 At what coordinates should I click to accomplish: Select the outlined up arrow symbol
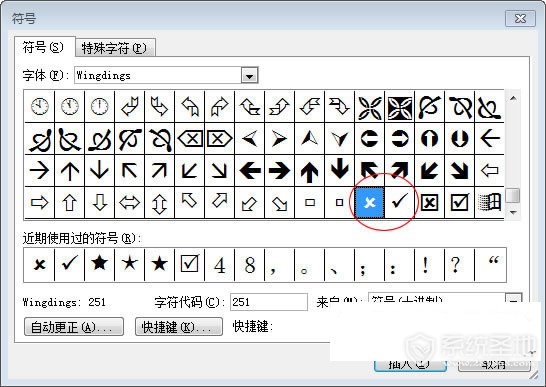70,202
